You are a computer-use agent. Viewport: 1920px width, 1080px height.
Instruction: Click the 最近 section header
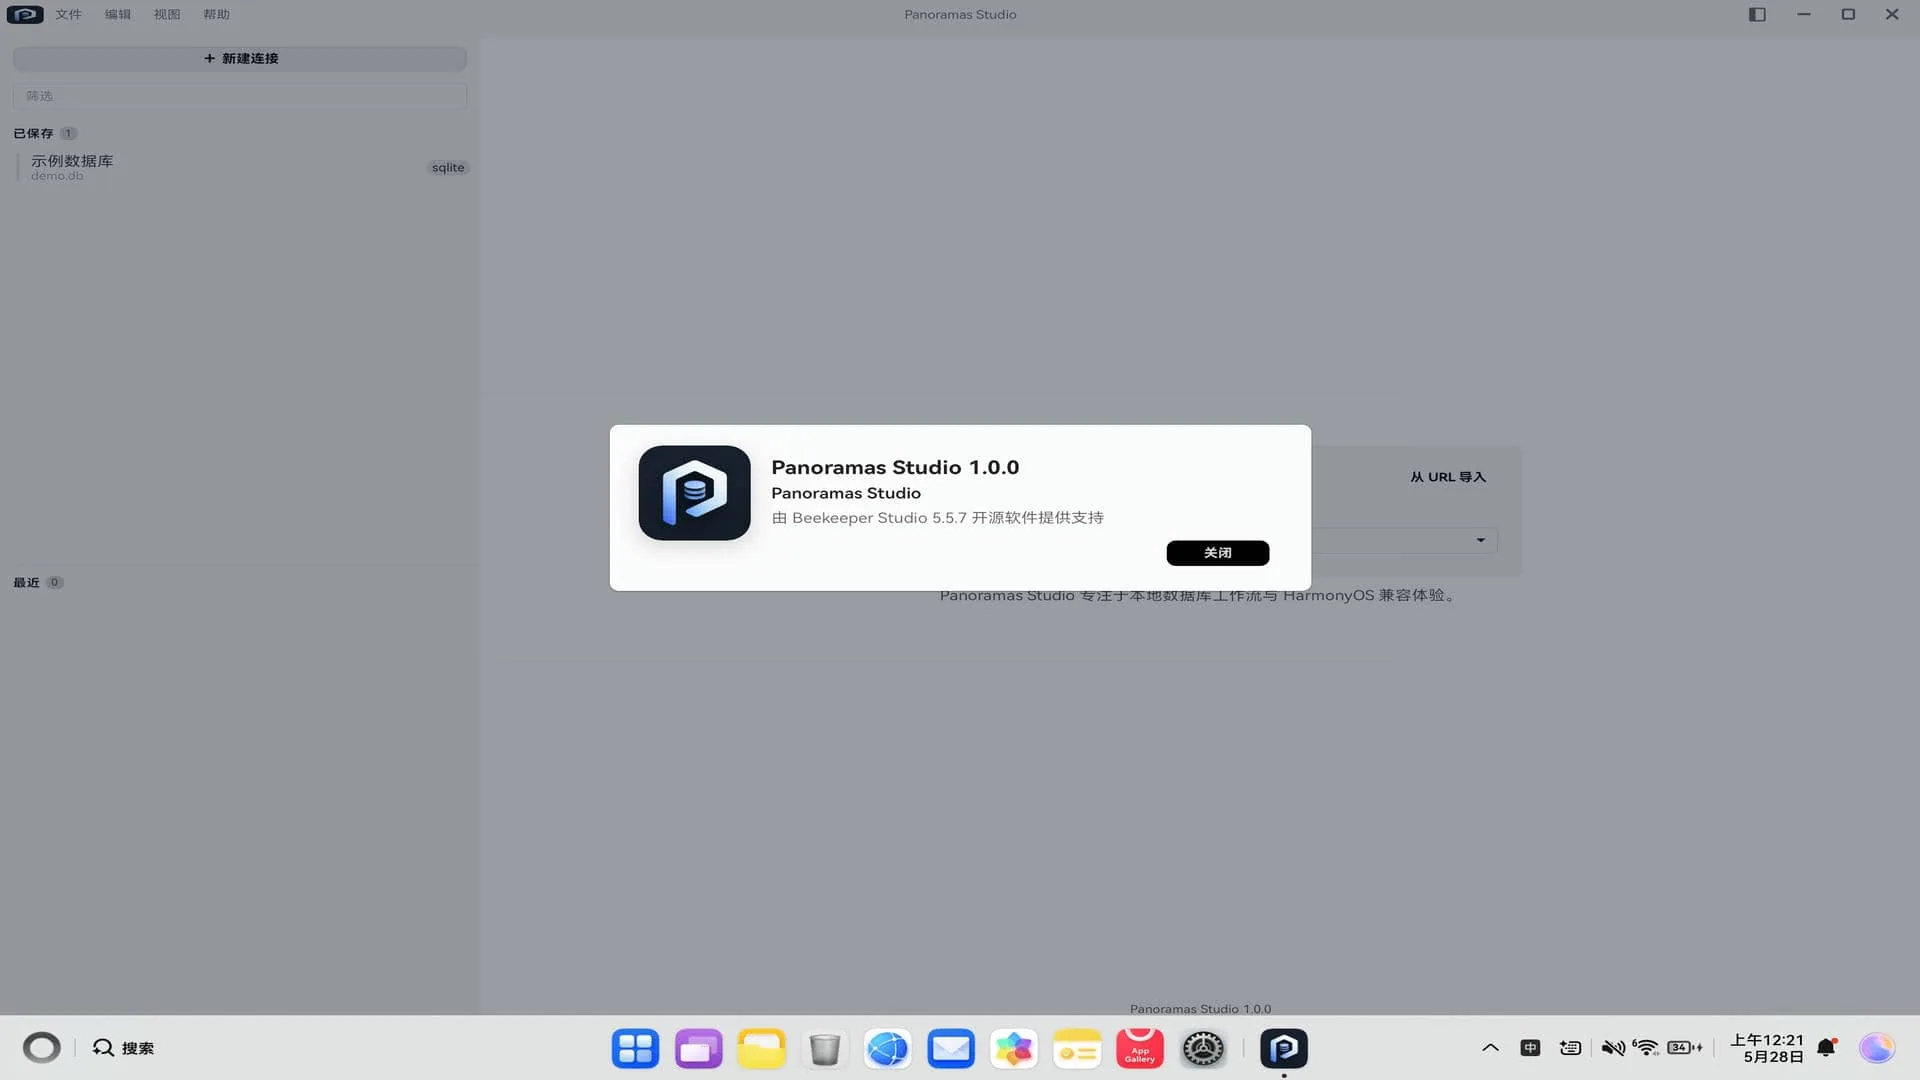point(26,582)
